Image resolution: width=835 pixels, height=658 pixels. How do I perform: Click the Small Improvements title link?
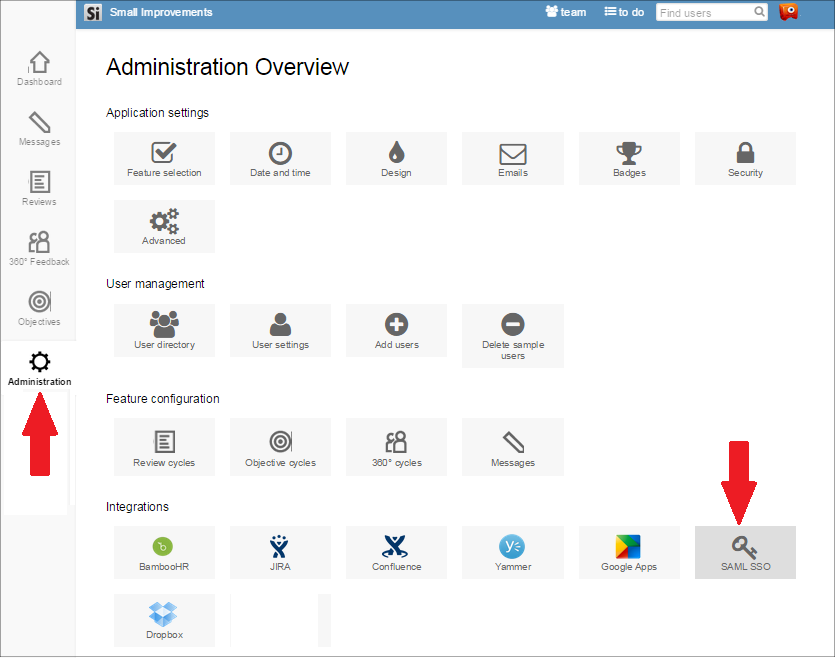[161, 12]
